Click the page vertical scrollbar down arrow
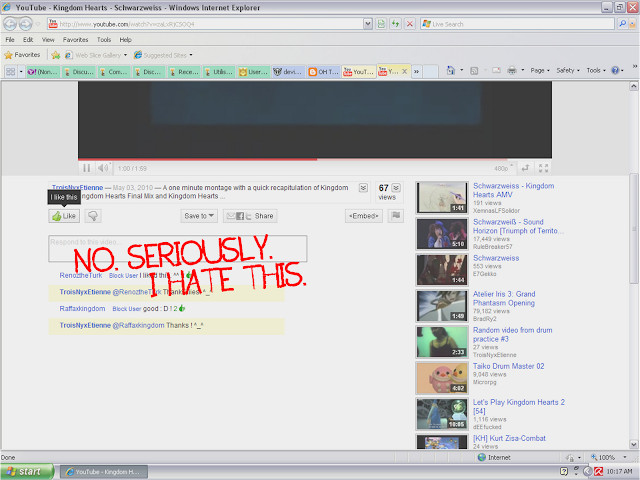Image resolution: width=640 pixels, height=480 pixels. tap(633, 444)
